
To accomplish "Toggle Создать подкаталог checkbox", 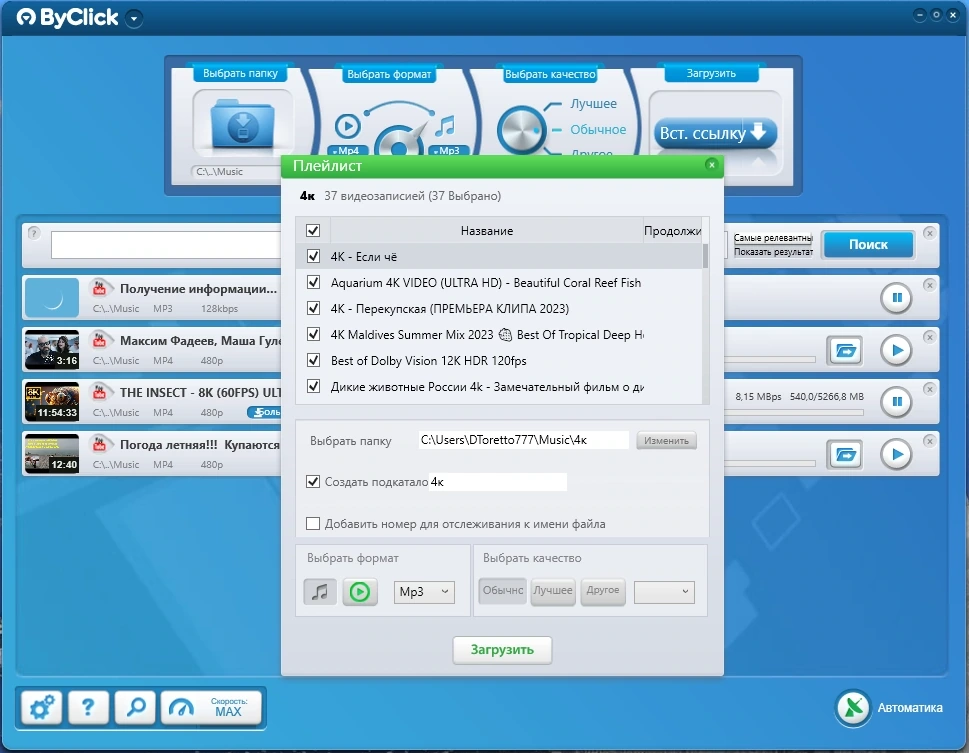I will (x=313, y=481).
